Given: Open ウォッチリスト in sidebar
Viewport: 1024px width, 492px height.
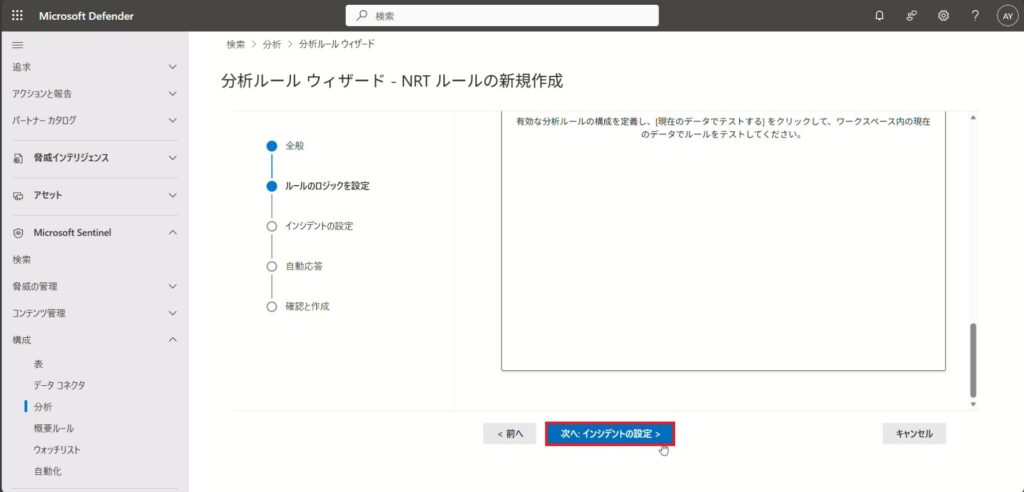Looking at the screenshot, I should click(x=57, y=450).
